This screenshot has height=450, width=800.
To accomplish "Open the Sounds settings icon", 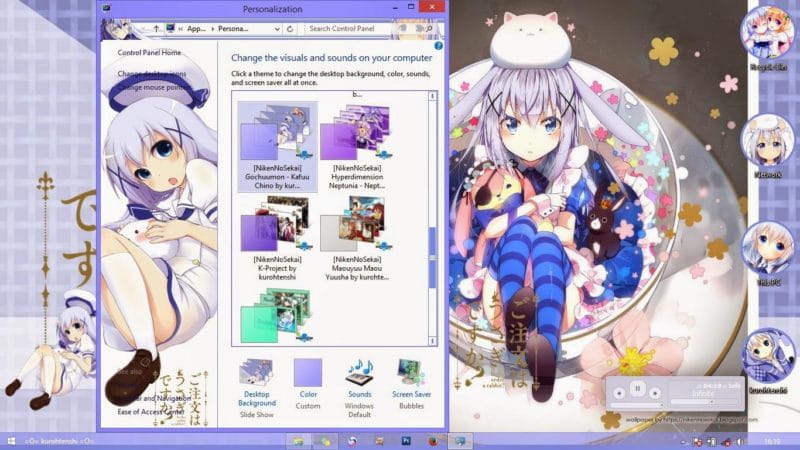I will pyautogui.click(x=359, y=375).
